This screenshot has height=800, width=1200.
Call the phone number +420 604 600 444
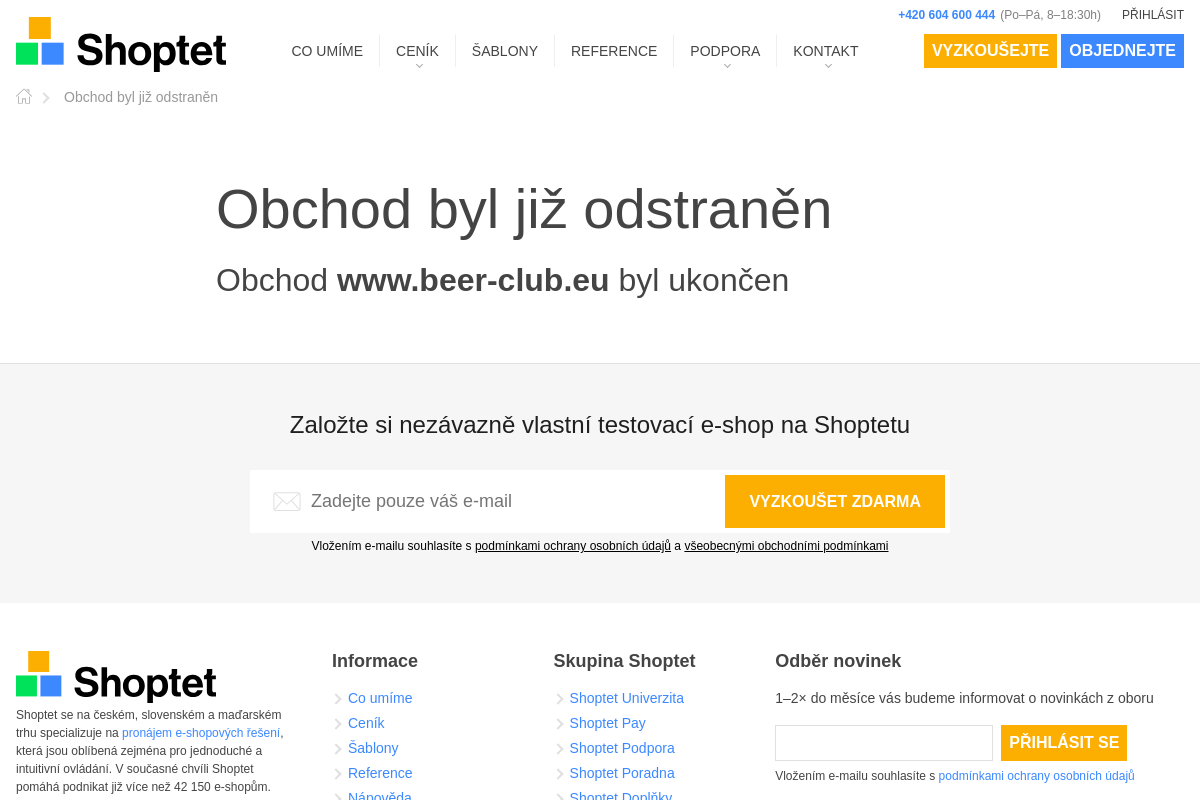[x=946, y=15]
